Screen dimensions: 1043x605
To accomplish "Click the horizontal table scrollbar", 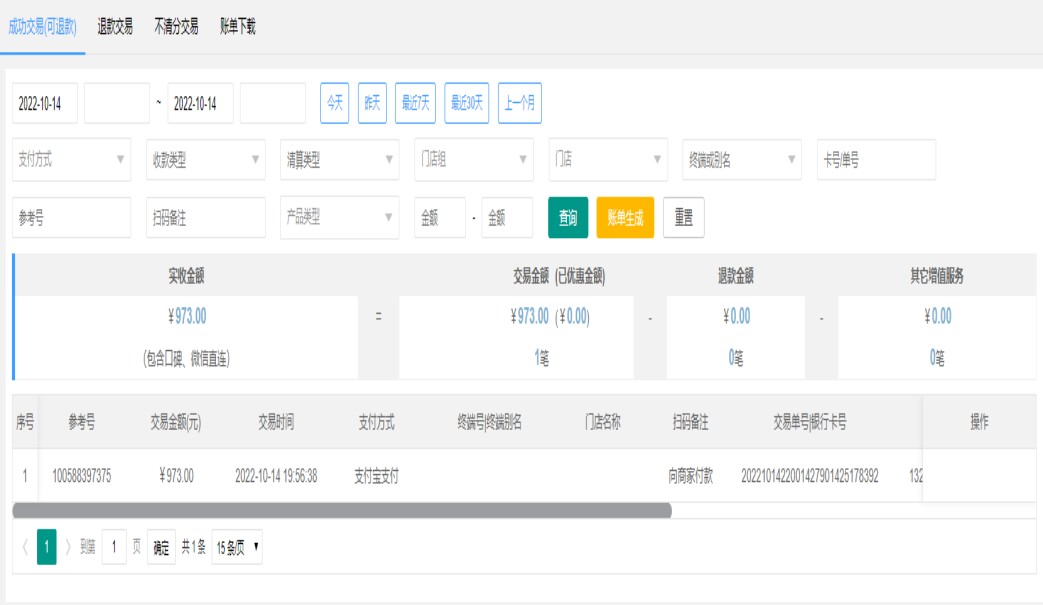I will [x=342, y=511].
